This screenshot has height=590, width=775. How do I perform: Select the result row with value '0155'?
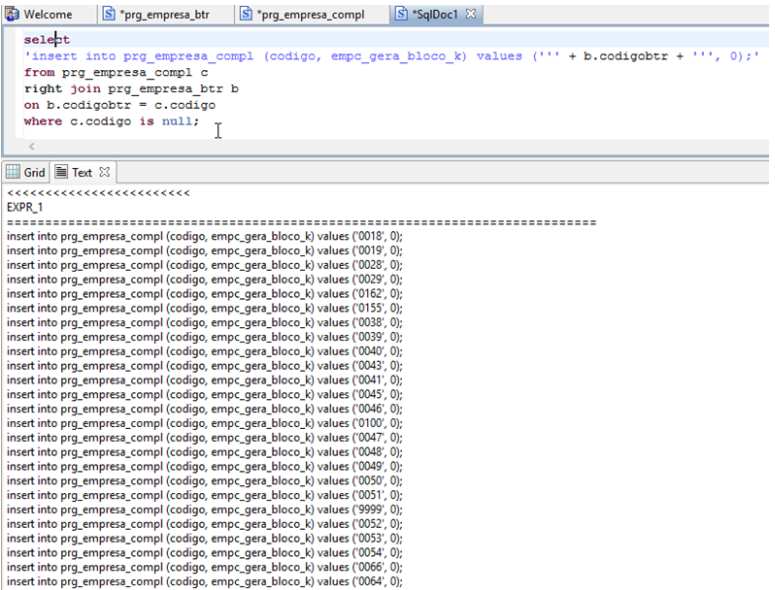point(205,308)
